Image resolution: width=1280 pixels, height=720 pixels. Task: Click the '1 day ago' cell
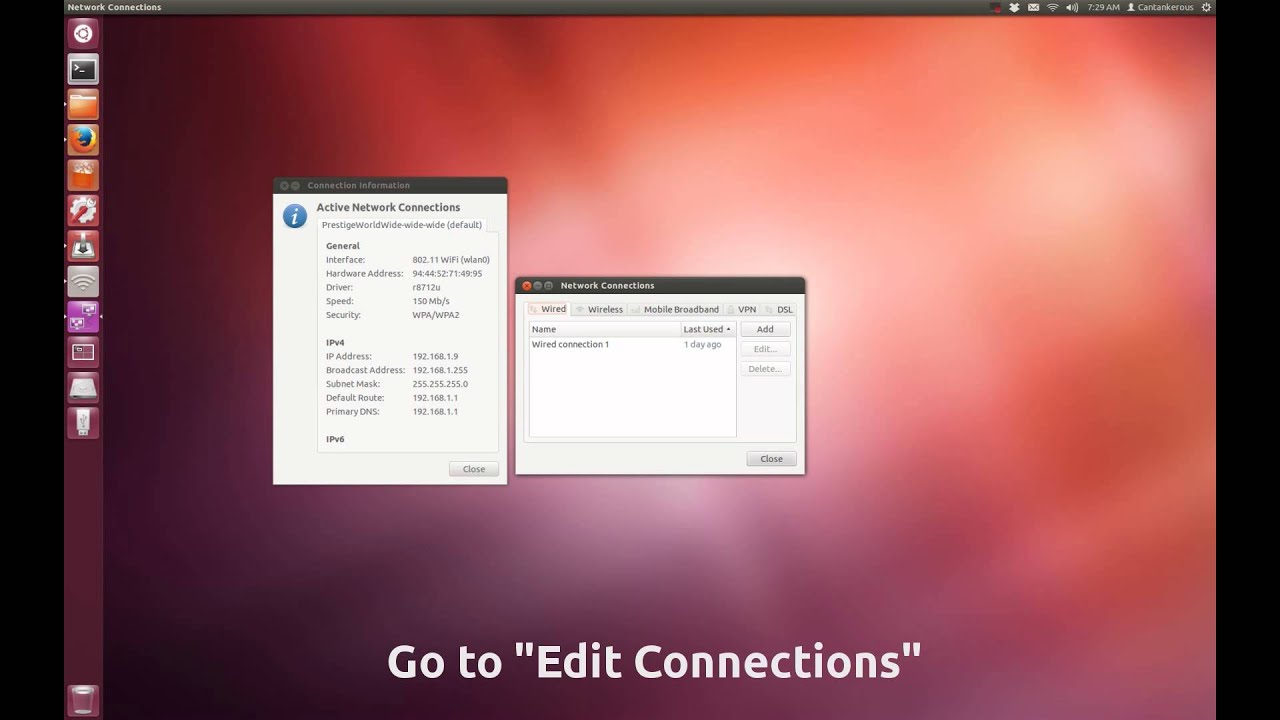click(x=702, y=344)
